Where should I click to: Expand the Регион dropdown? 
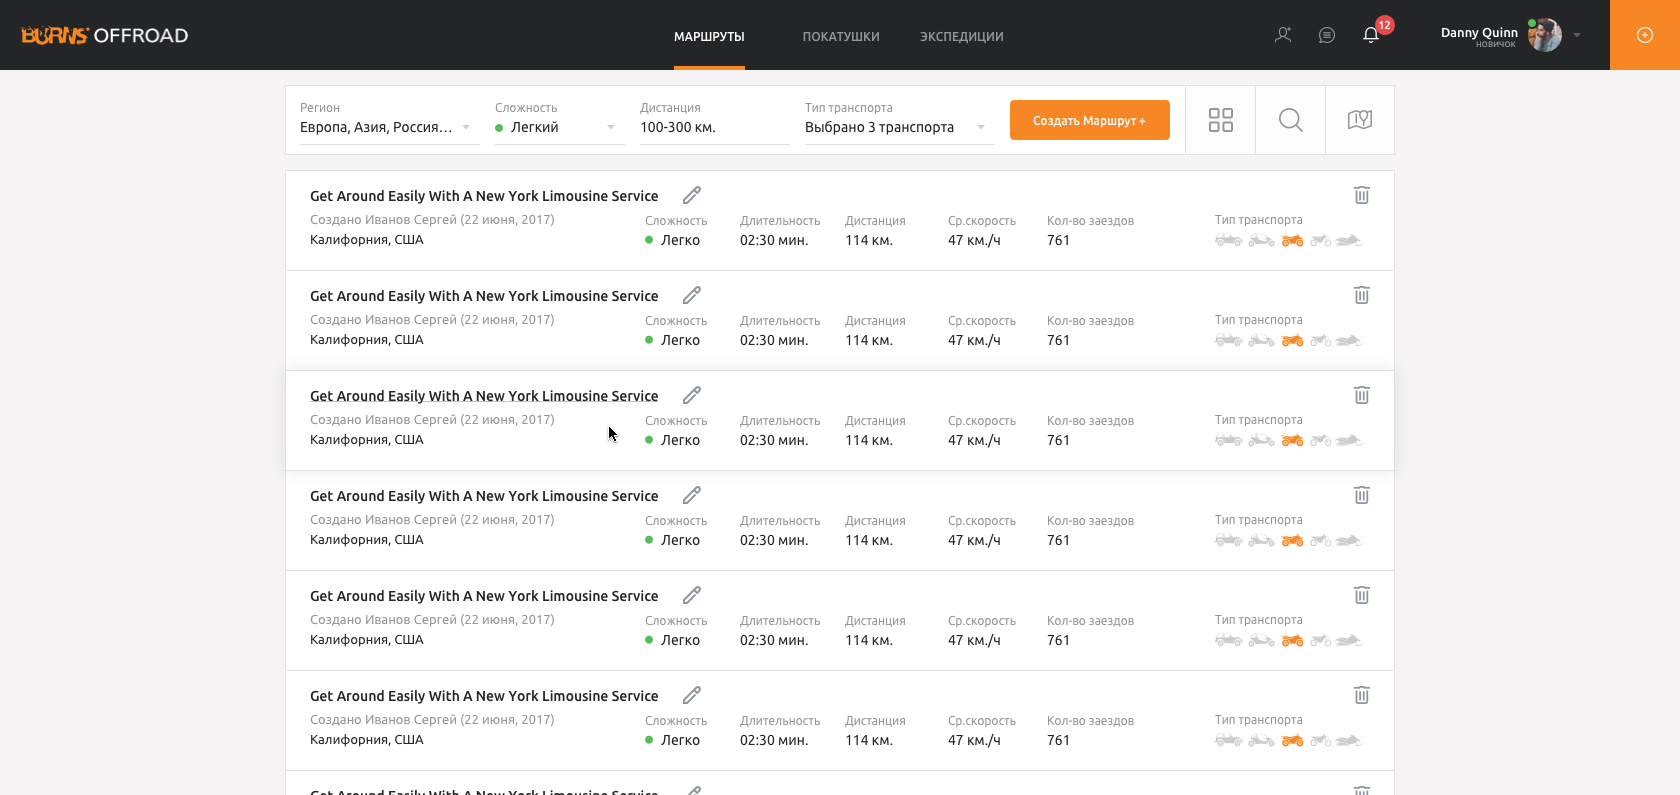pyautogui.click(x=385, y=127)
